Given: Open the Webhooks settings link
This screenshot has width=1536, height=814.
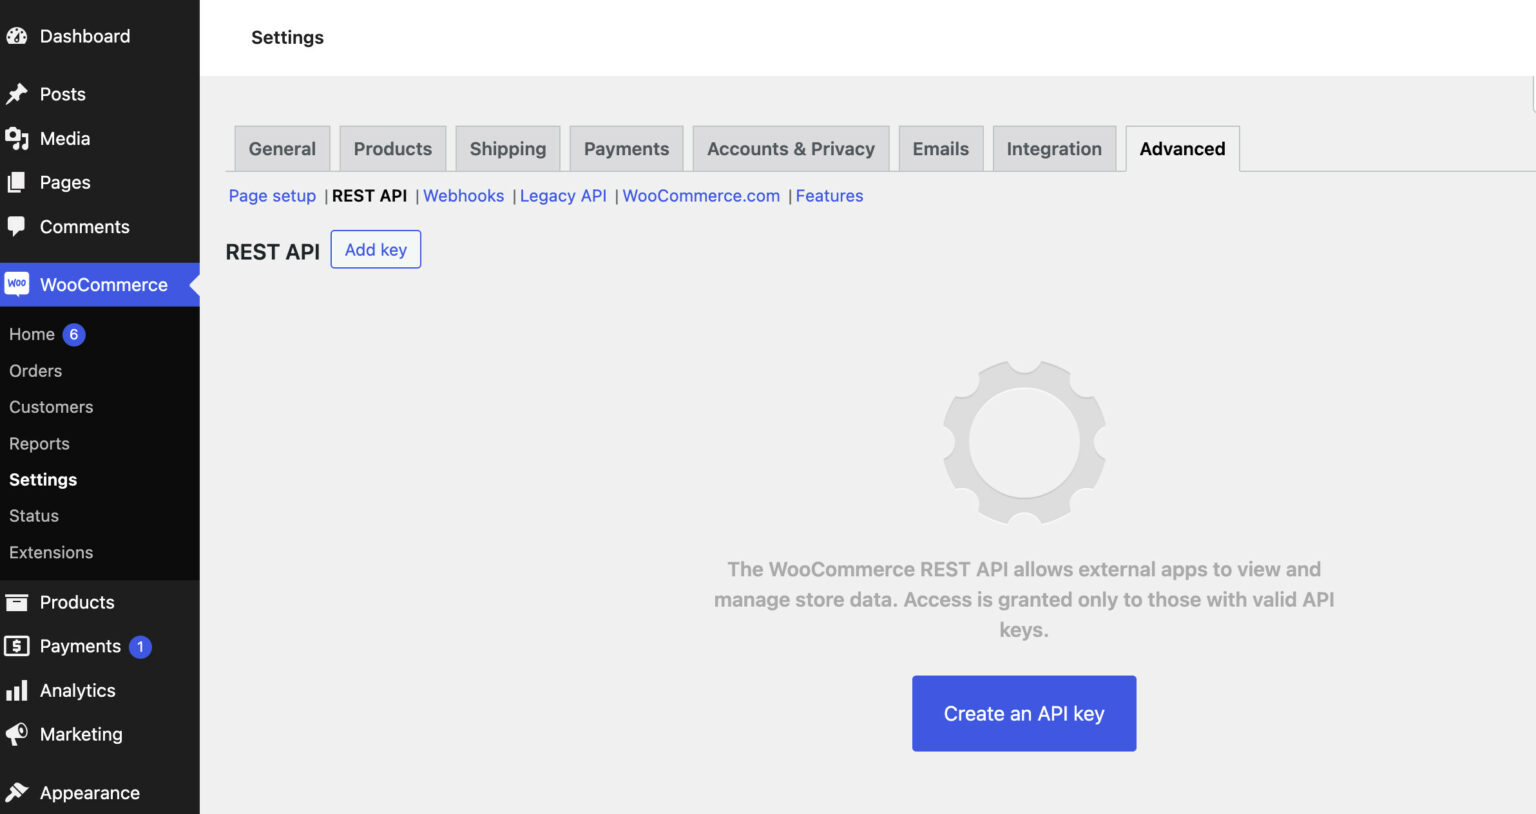Looking at the screenshot, I should pyautogui.click(x=463, y=195).
